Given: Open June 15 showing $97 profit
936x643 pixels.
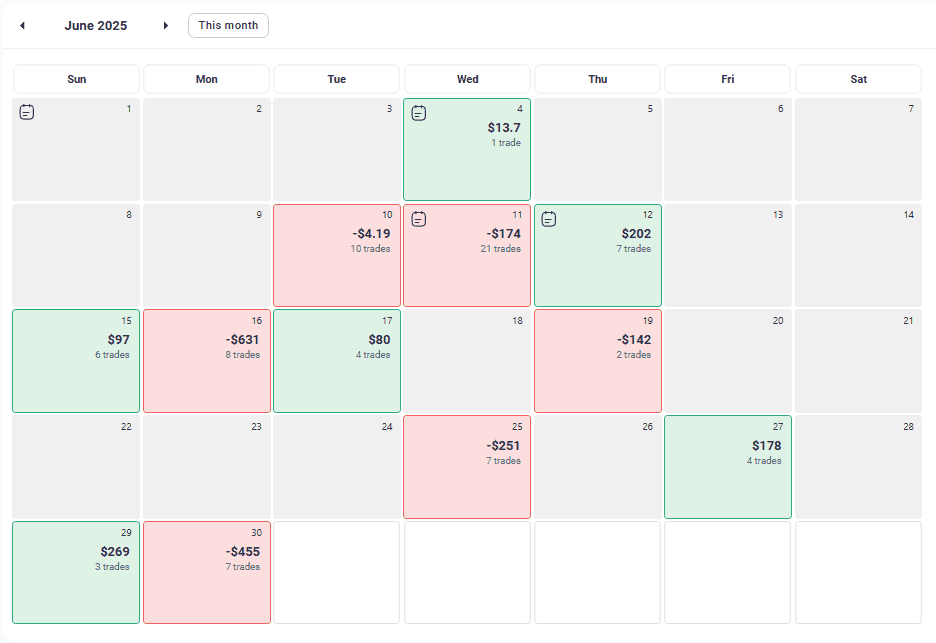Looking at the screenshot, I should pos(76,361).
